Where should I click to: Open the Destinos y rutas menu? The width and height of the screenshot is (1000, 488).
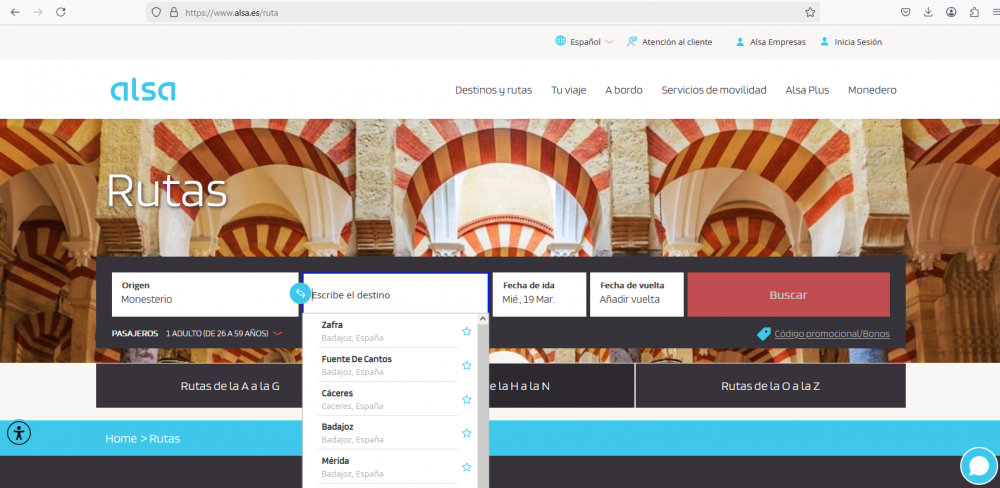[493, 90]
